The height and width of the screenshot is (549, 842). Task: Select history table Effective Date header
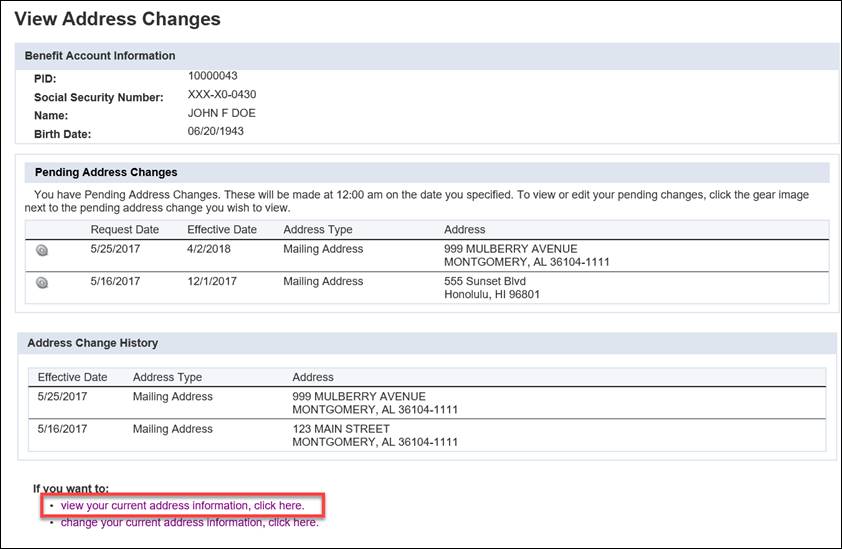pos(72,377)
